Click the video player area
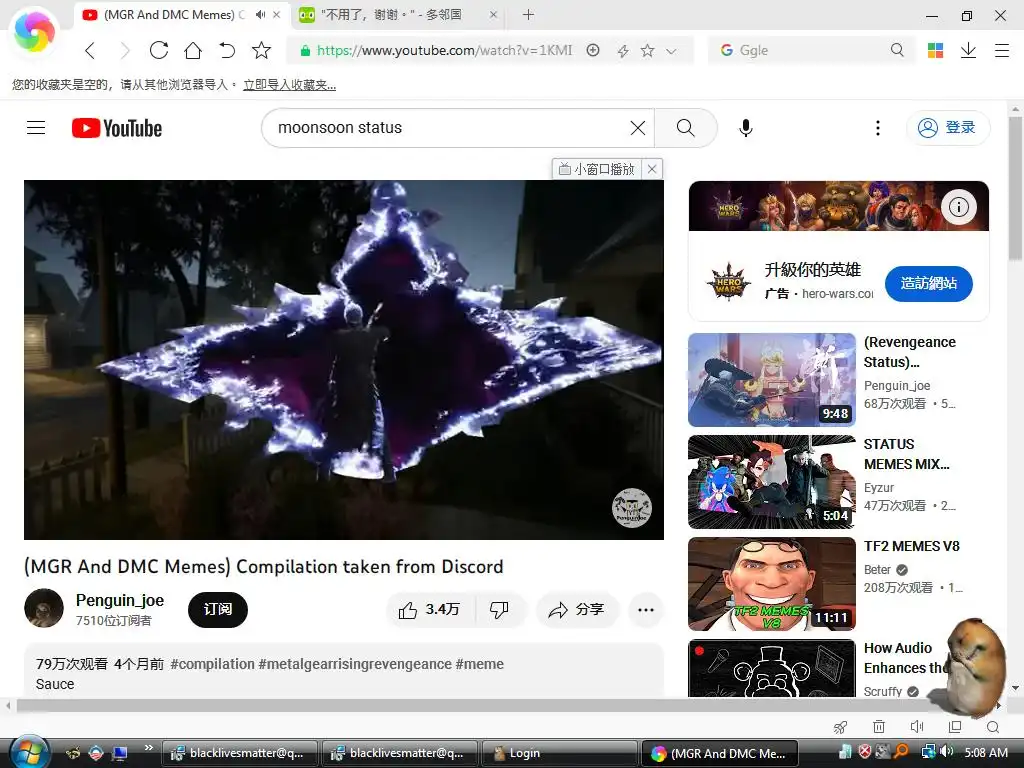The width and height of the screenshot is (1024, 768). (344, 360)
